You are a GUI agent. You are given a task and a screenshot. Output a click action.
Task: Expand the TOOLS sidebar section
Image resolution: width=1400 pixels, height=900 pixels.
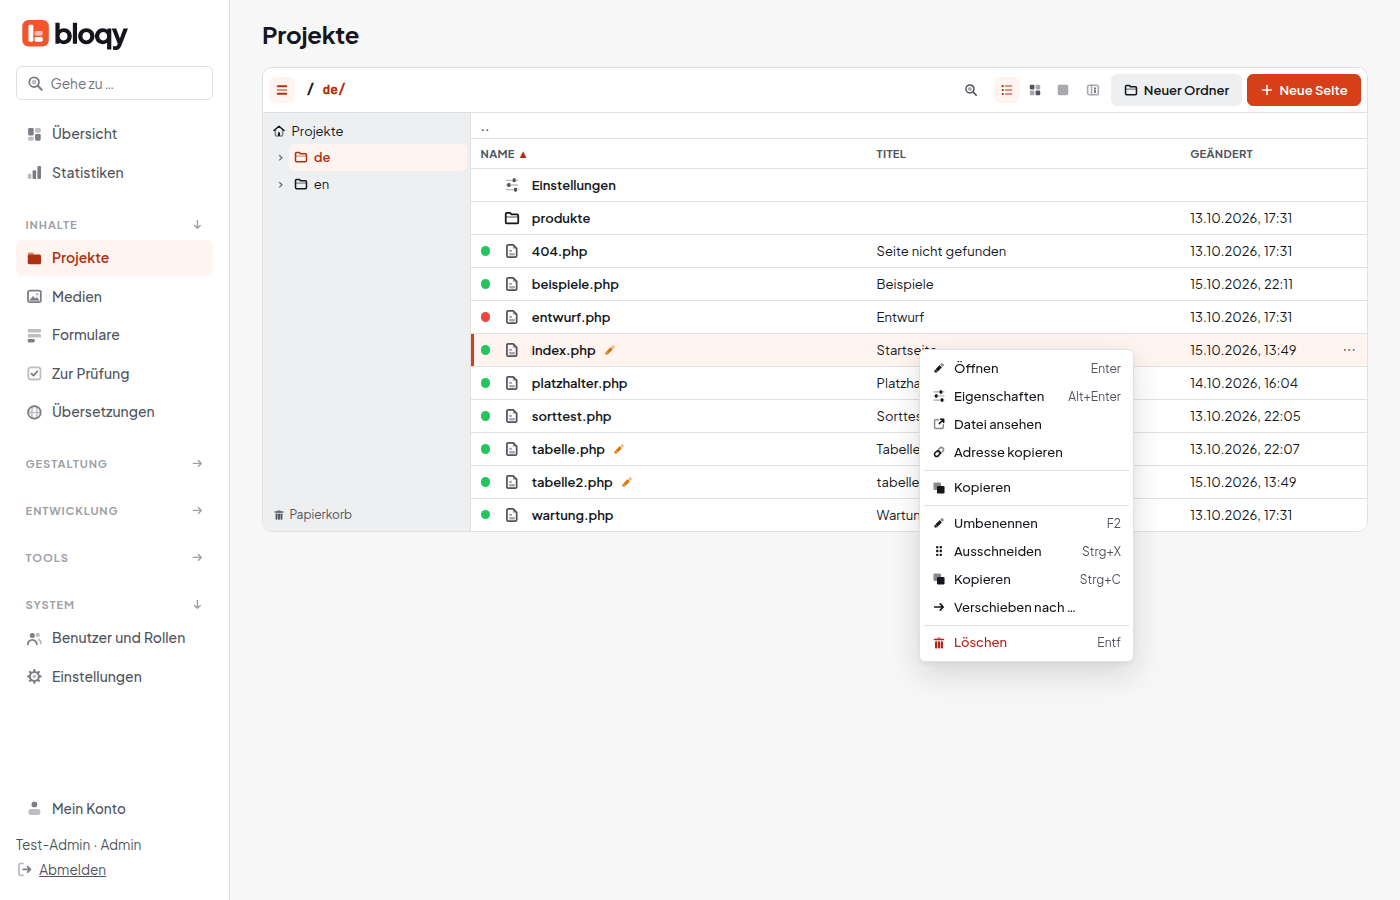pyautogui.click(x=114, y=558)
